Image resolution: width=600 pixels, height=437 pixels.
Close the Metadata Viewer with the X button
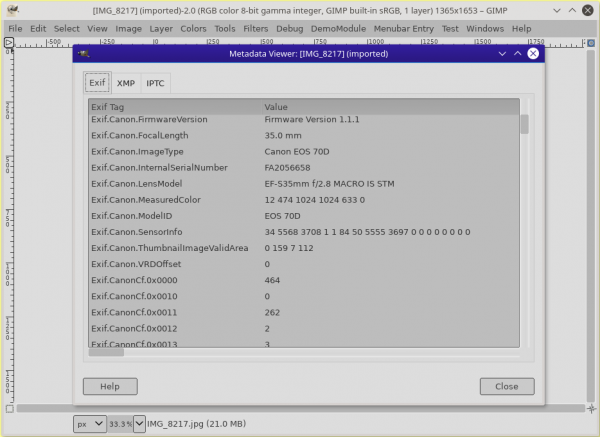[533, 54]
